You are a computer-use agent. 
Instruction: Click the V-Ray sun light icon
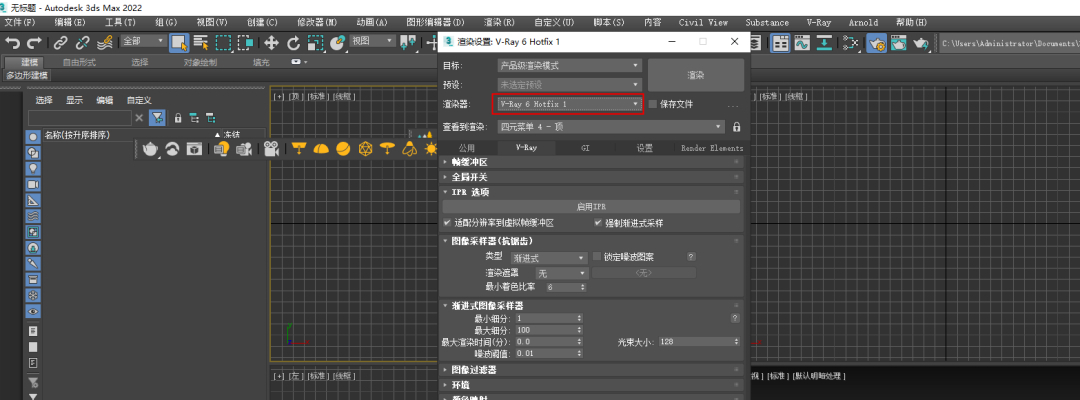coord(431,148)
